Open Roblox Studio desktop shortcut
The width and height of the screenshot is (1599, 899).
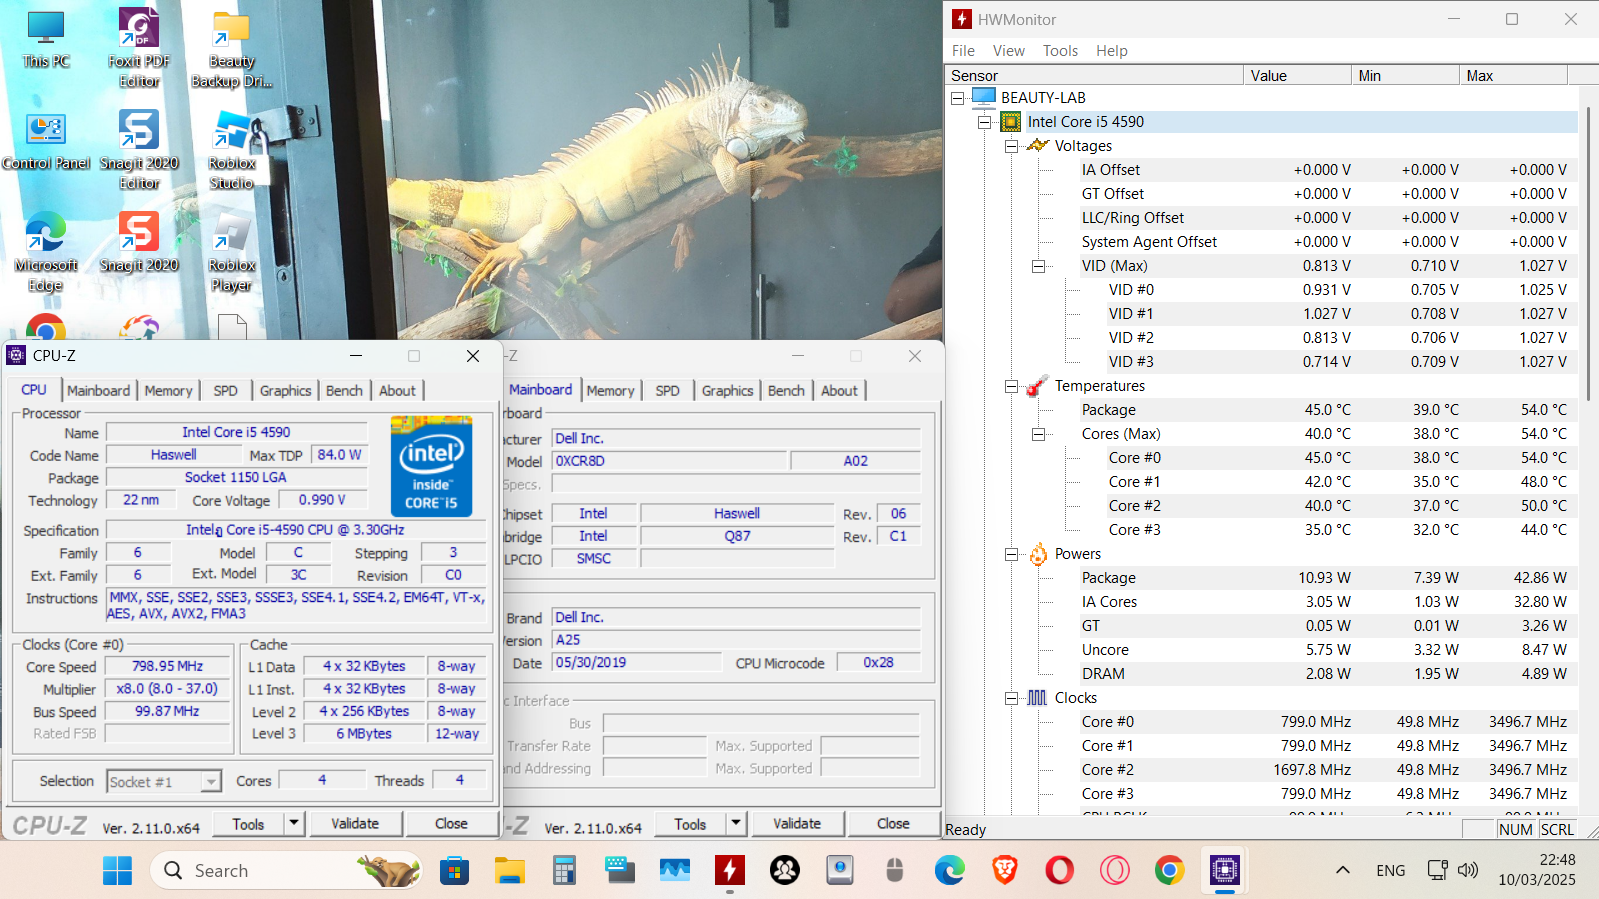231,149
